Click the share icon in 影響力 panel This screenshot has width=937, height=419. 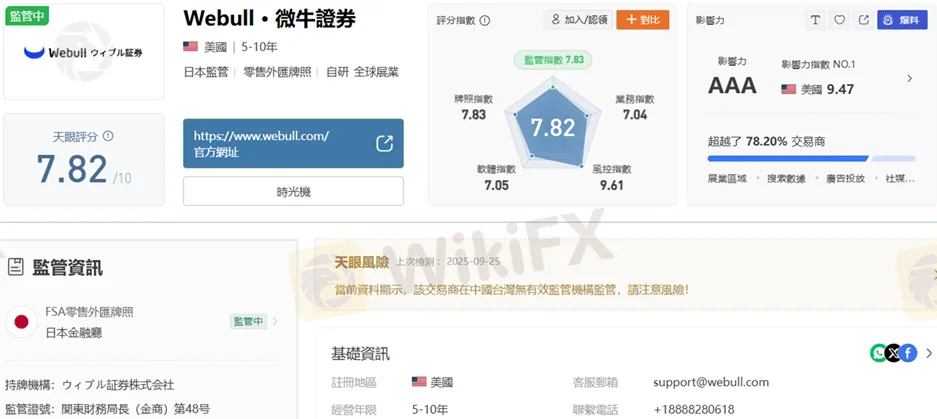point(863,20)
